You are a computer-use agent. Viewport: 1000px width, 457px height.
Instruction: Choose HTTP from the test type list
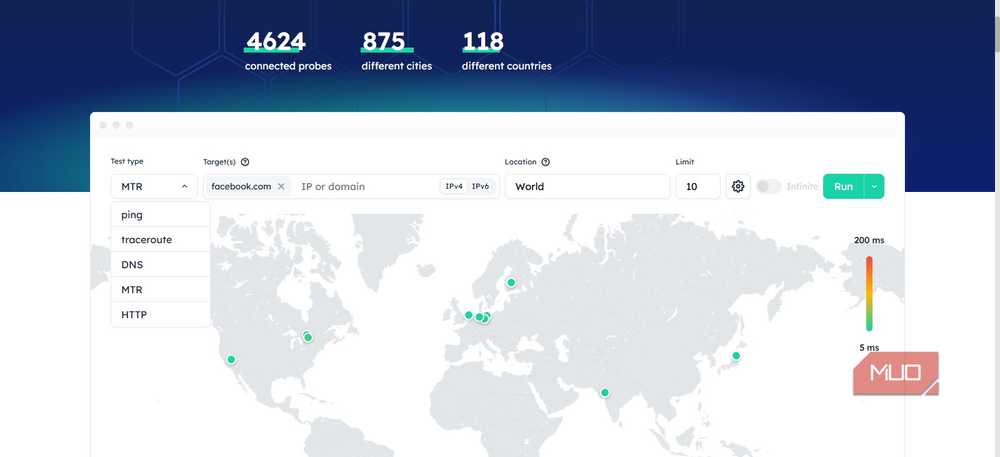[160, 314]
